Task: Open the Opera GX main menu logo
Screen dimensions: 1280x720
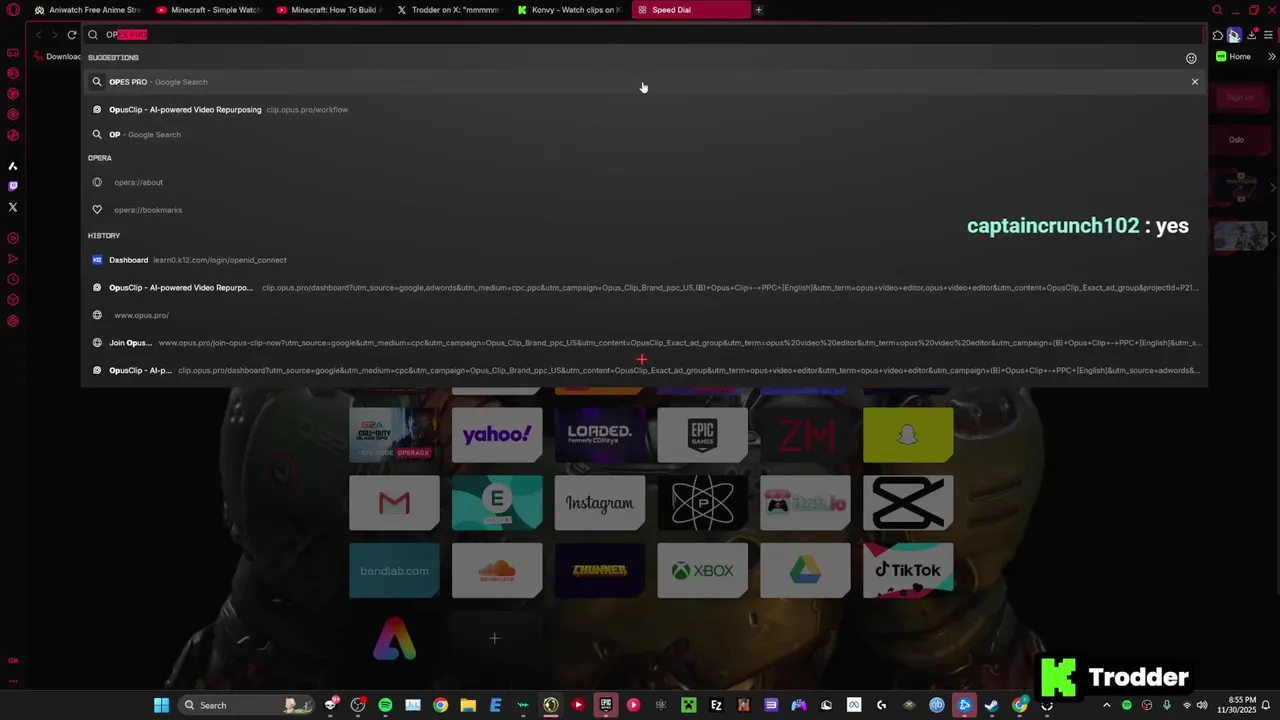Action: [x=13, y=10]
